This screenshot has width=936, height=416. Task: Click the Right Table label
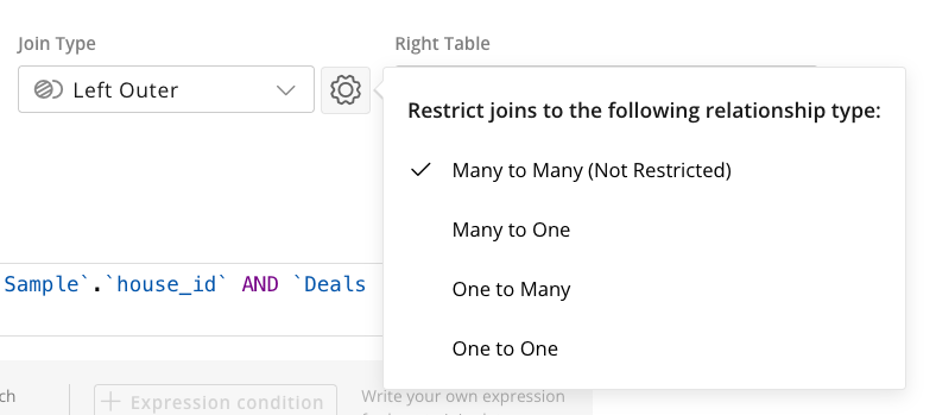(x=442, y=44)
